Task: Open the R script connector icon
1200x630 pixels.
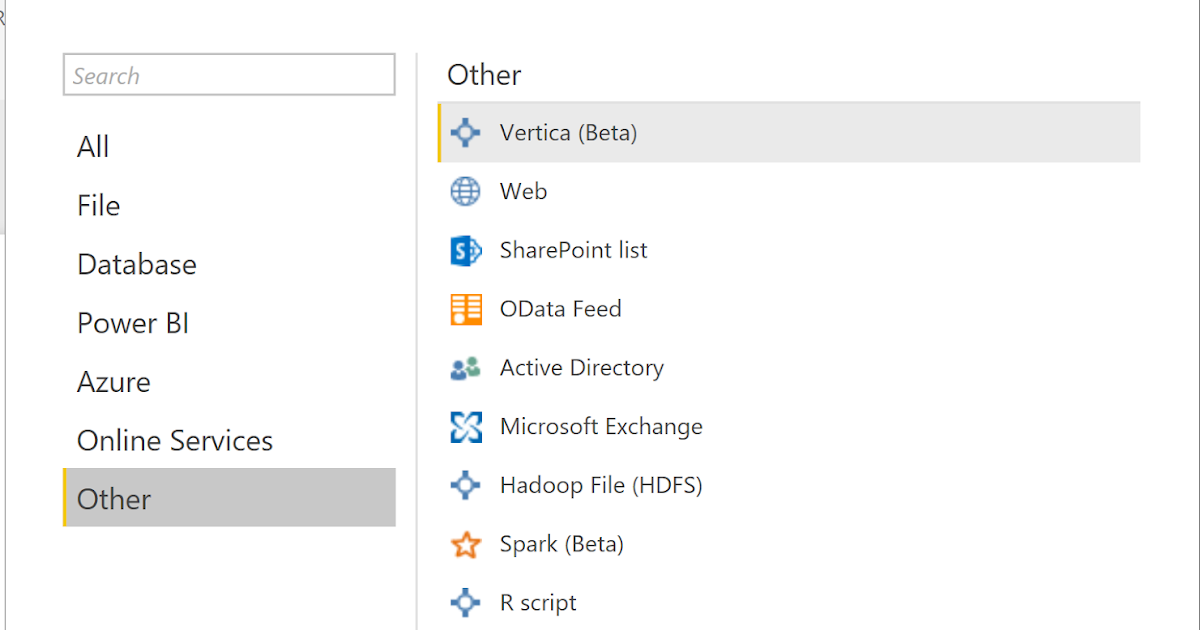Action: pyautogui.click(x=465, y=602)
